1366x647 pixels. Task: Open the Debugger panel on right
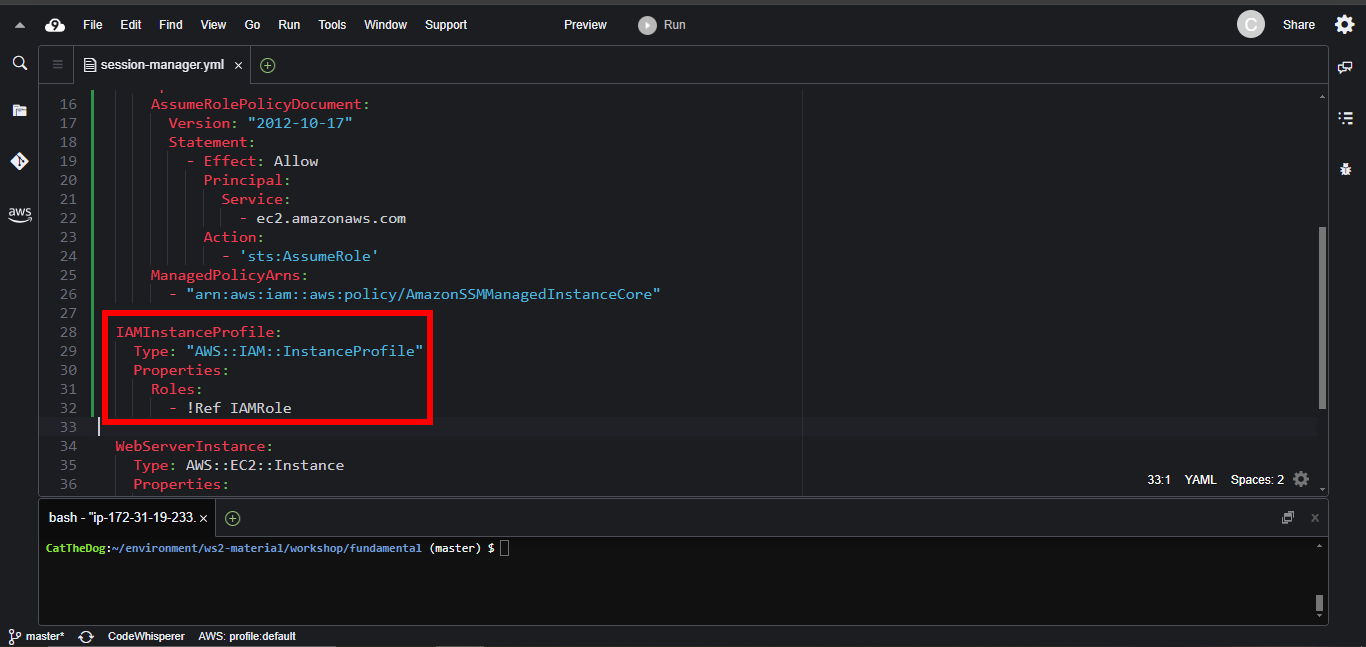pos(1345,169)
